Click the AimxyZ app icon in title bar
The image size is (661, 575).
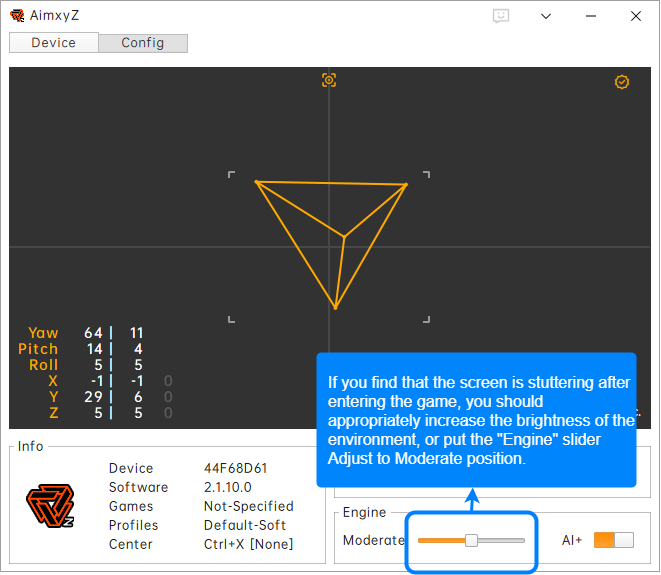pyautogui.click(x=17, y=16)
